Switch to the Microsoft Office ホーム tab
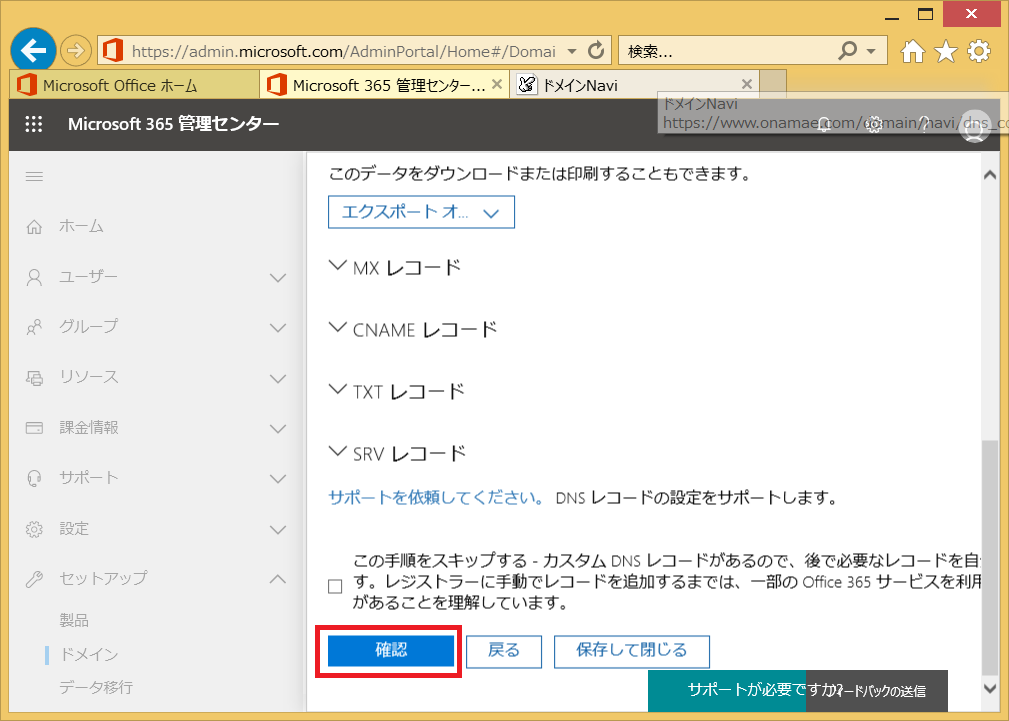The width and height of the screenshot is (1009, 721). 134,84
